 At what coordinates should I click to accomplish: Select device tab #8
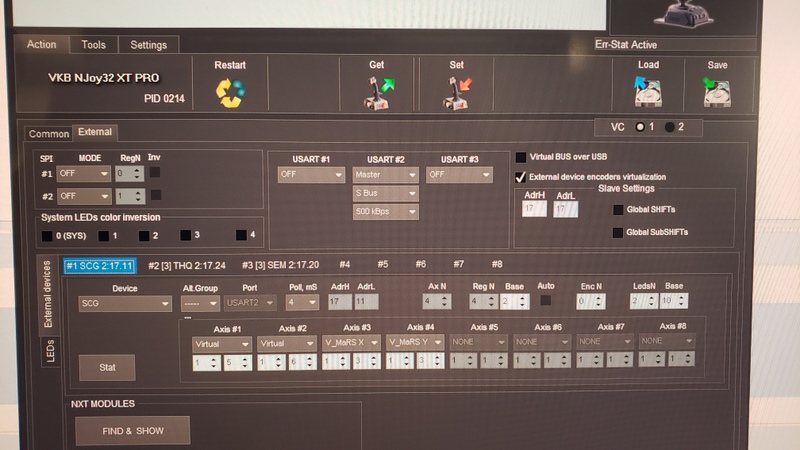tap(496, 264)
